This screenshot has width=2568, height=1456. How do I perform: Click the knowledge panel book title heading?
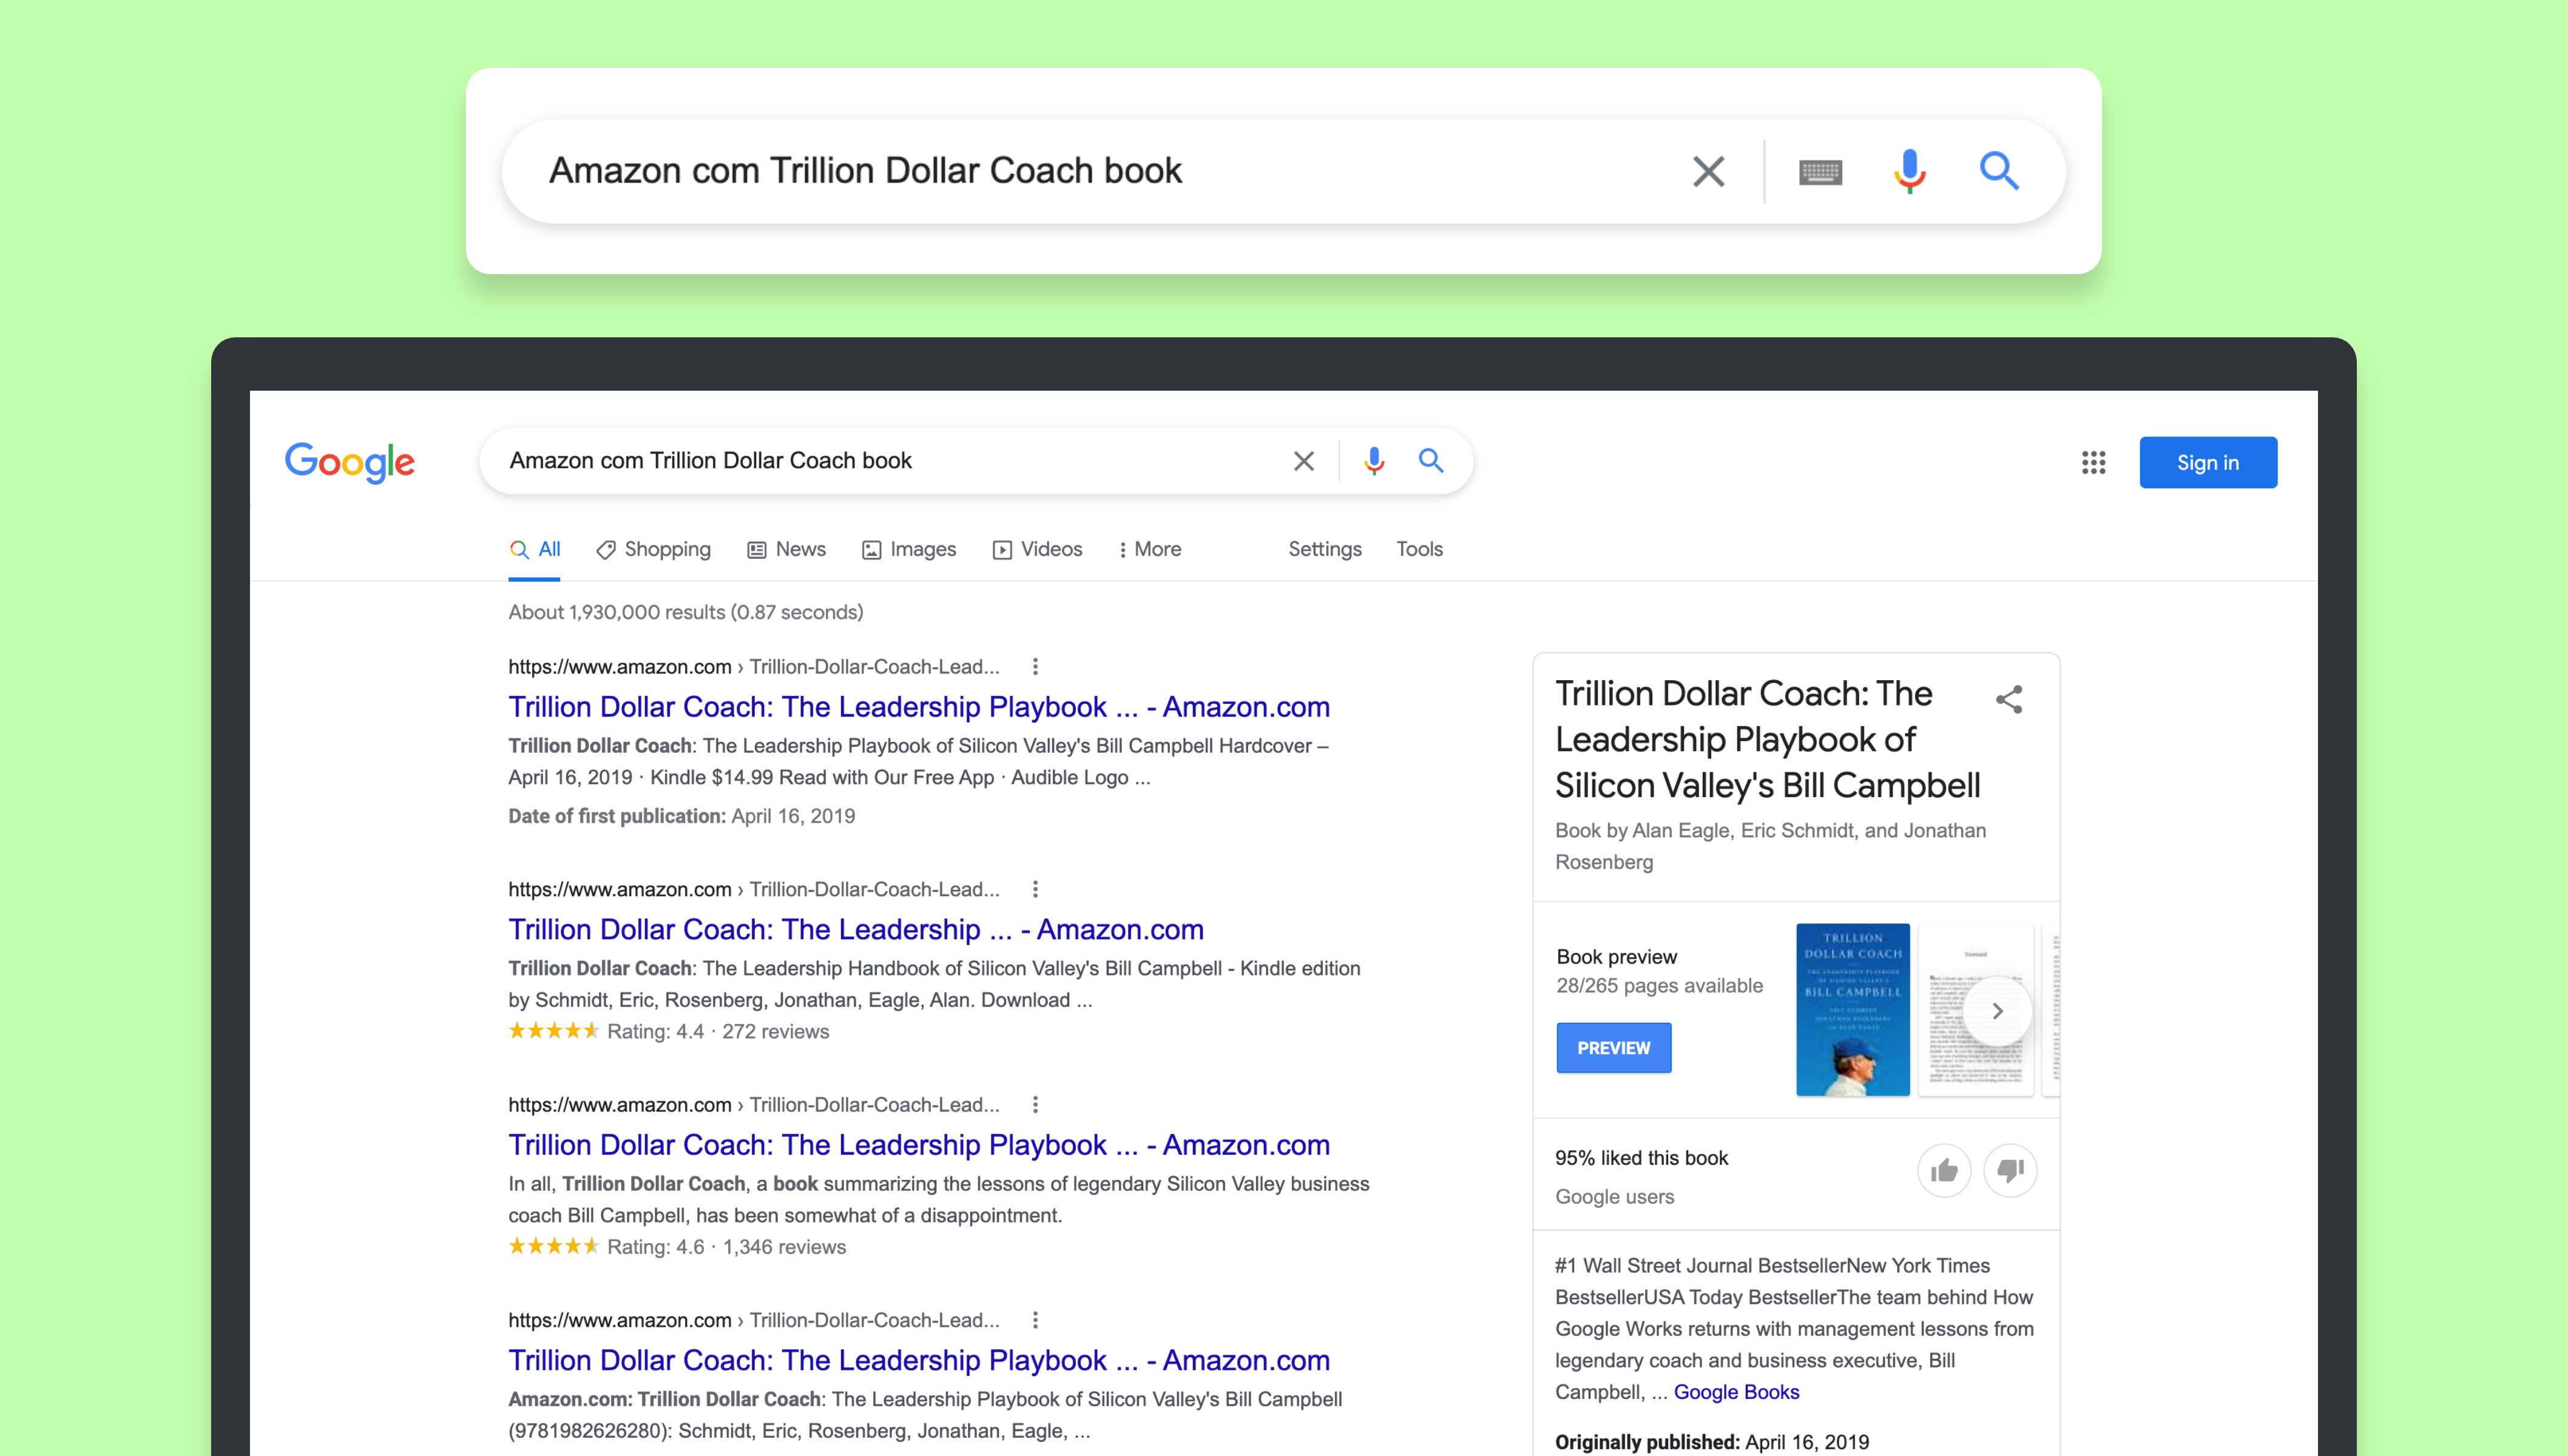click(1767, 739)
